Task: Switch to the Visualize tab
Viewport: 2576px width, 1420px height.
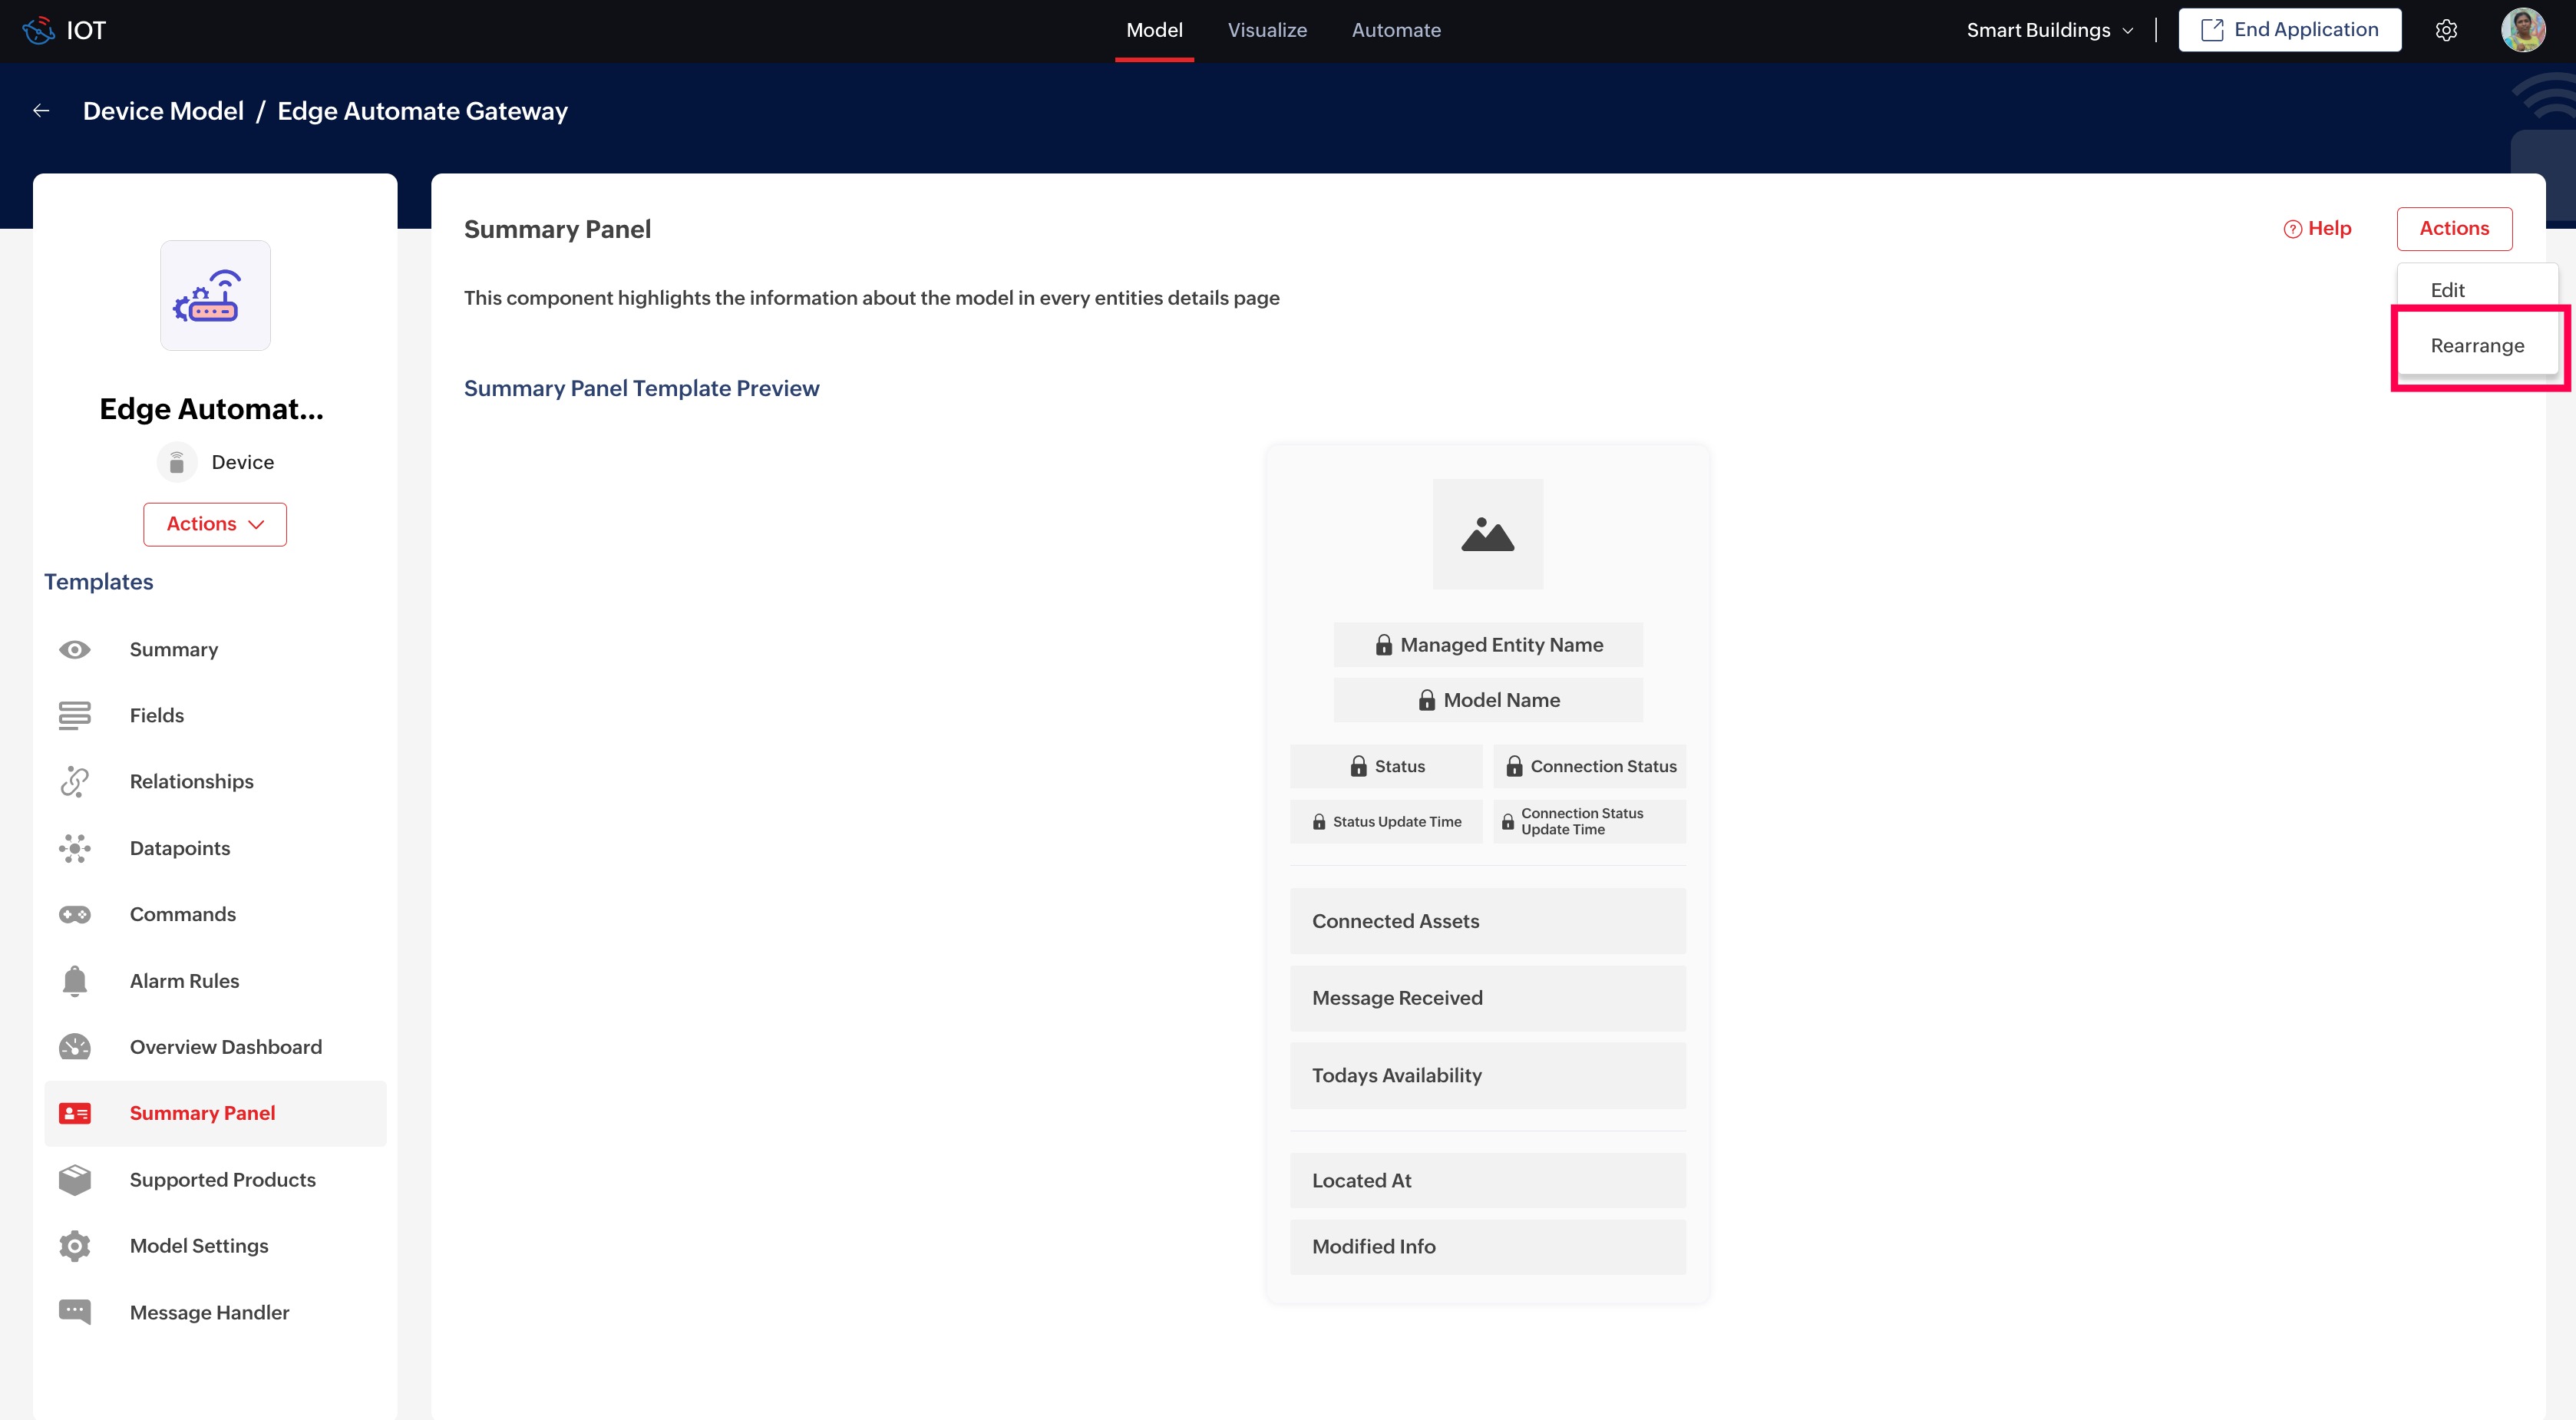Action: [1266, 30]
